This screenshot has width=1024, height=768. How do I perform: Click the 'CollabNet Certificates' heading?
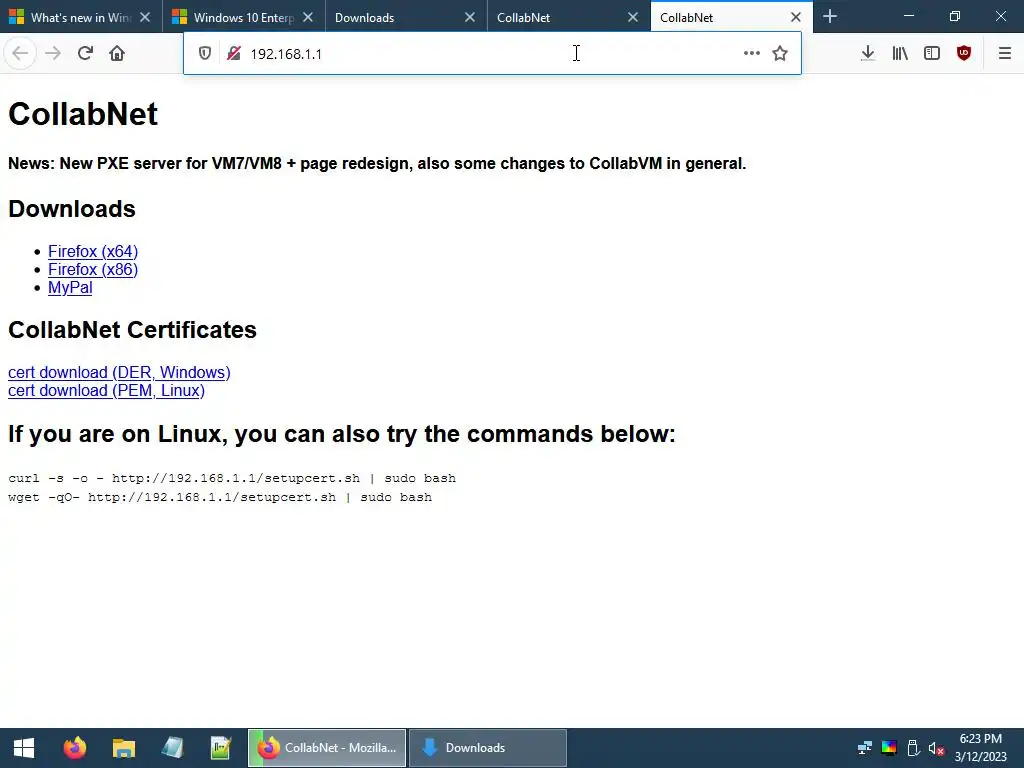132,330
